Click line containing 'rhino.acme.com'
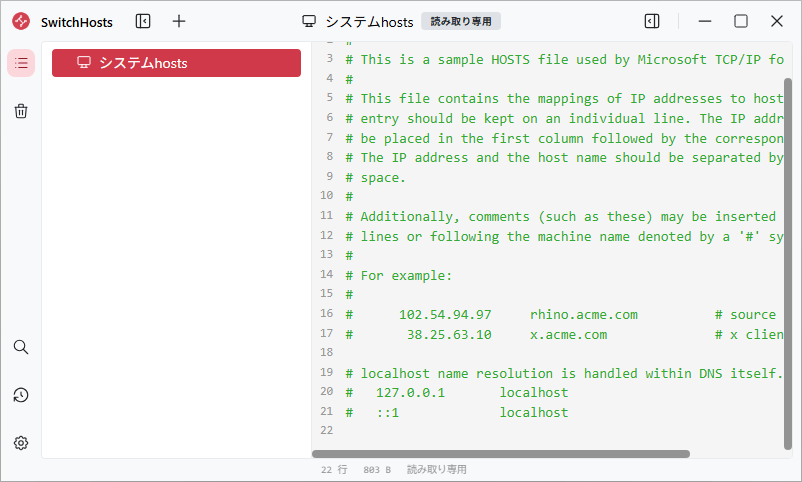This screenshot has height=482, width=802. click(560, 315)
